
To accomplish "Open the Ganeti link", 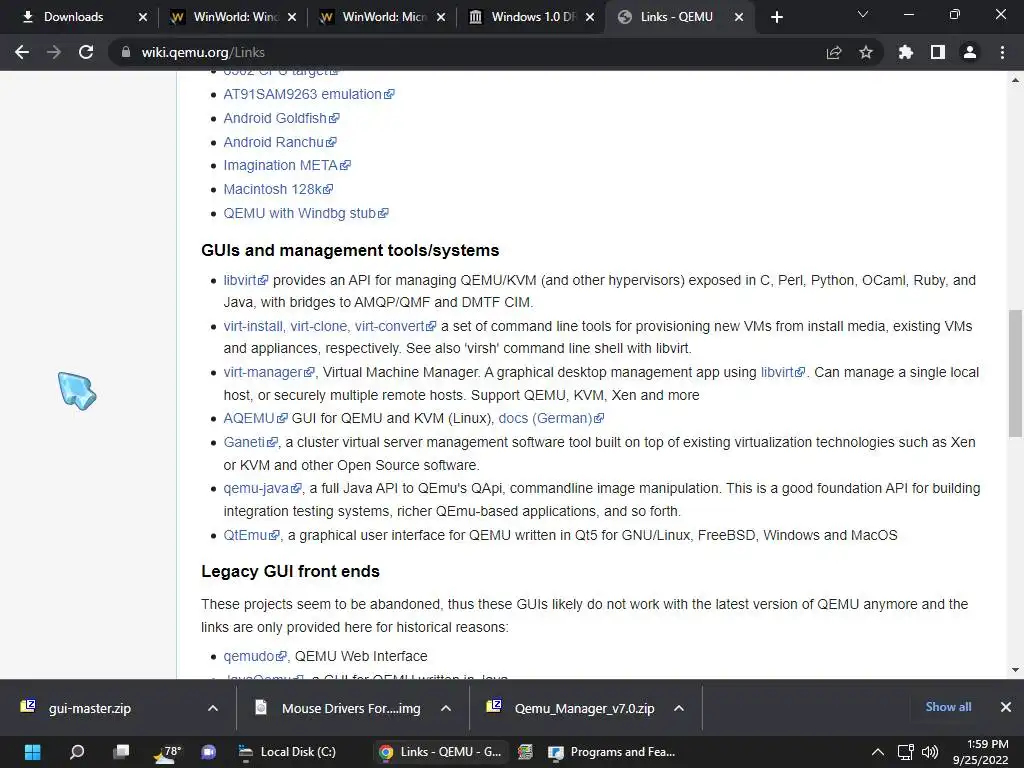I will click(250, 442).
